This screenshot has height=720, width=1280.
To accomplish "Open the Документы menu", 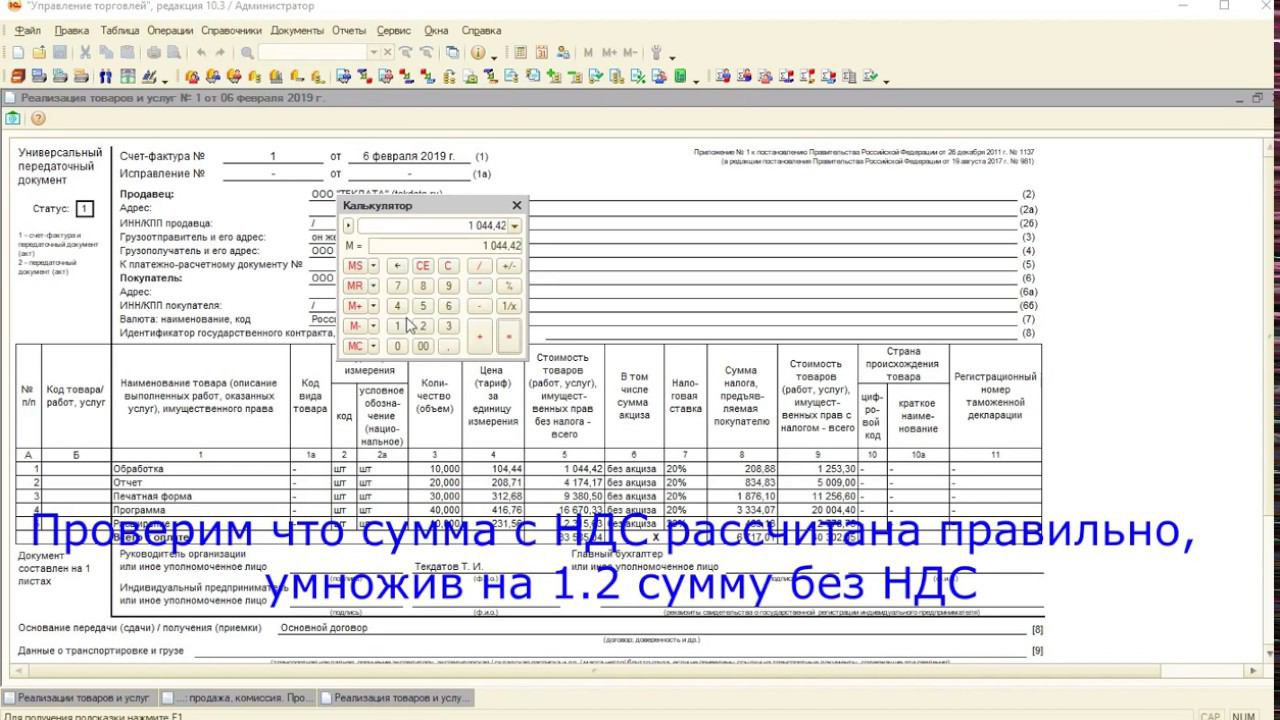I will pyautogui.click(x=297, y=31).
